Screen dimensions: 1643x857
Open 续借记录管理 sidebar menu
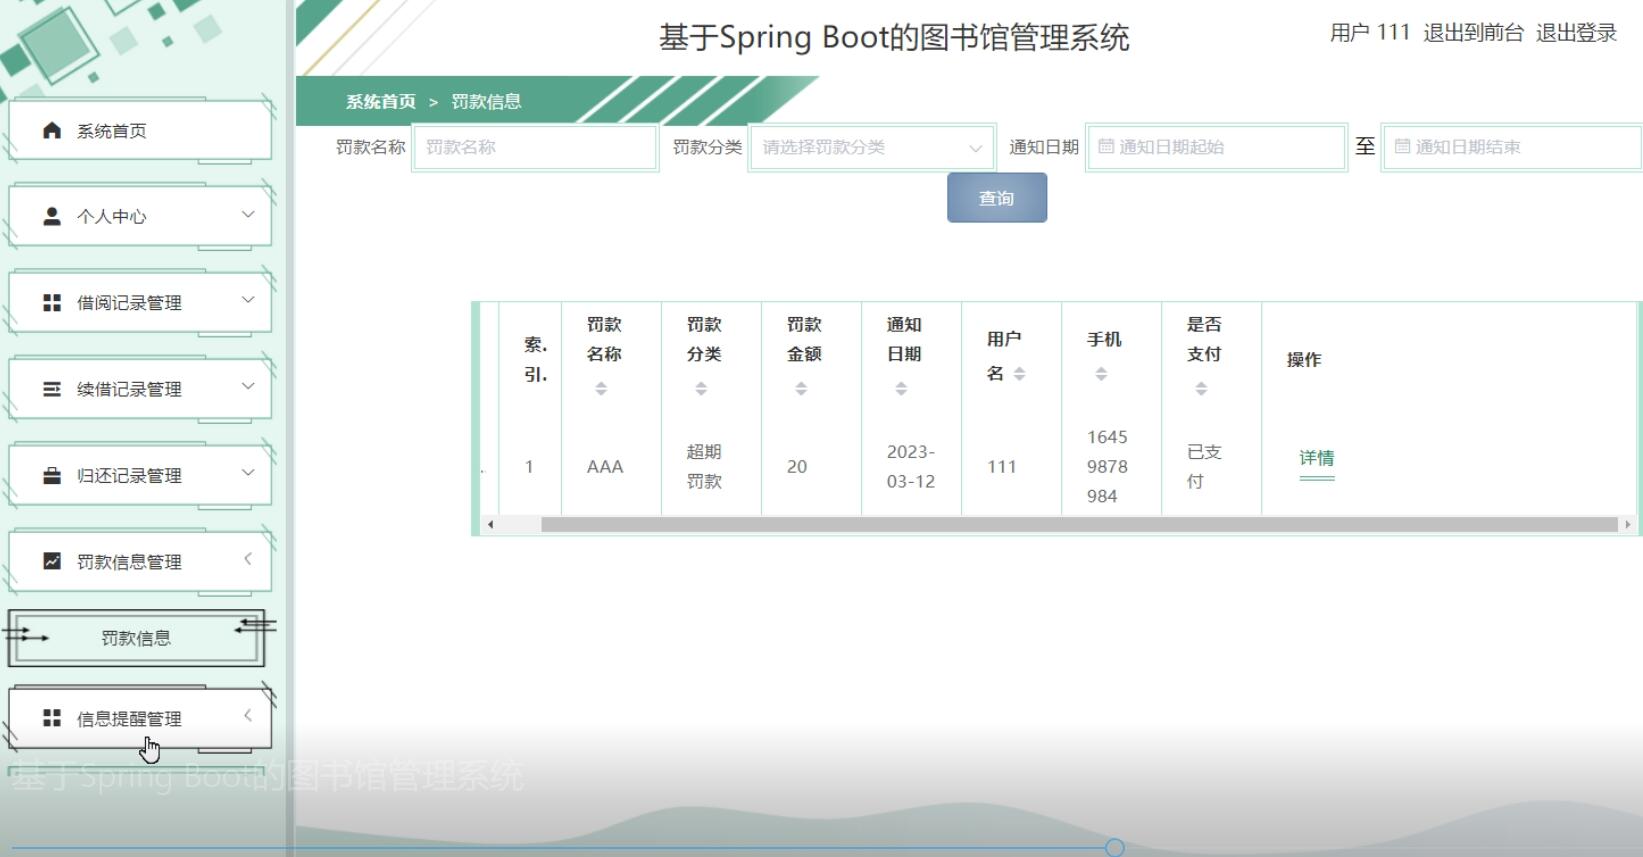pyautogui.click(x=140, y=389)
